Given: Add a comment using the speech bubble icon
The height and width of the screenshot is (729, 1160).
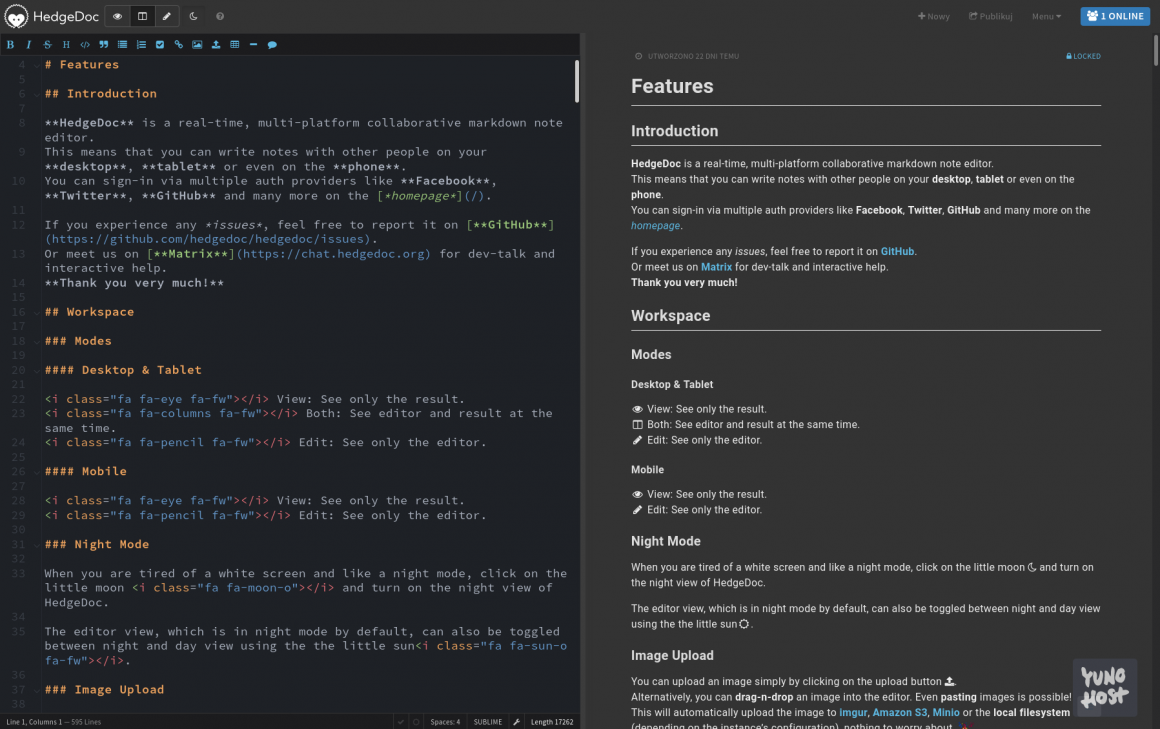Looking at the screenshot, I should tap(272, 45).
